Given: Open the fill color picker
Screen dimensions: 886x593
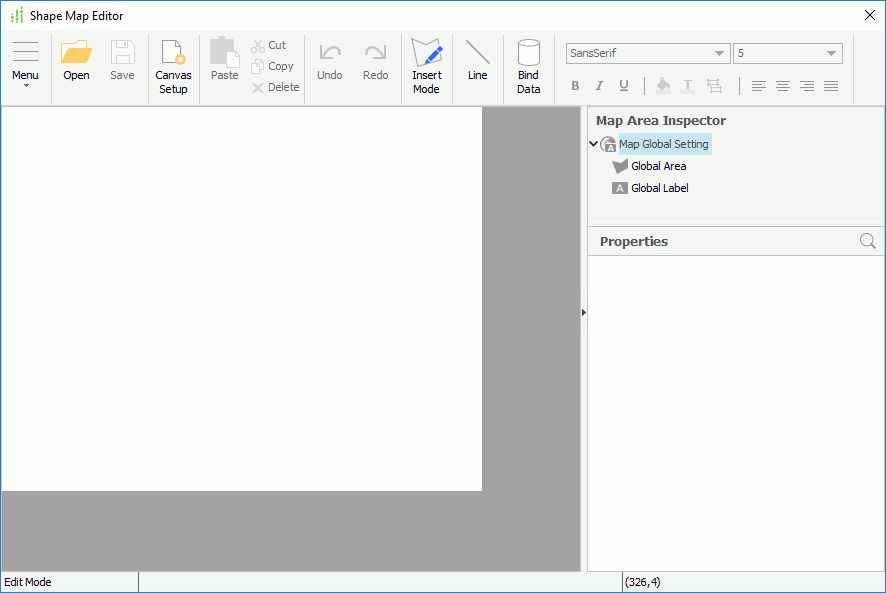Looking at the screenshot, I should pos(663,86).
